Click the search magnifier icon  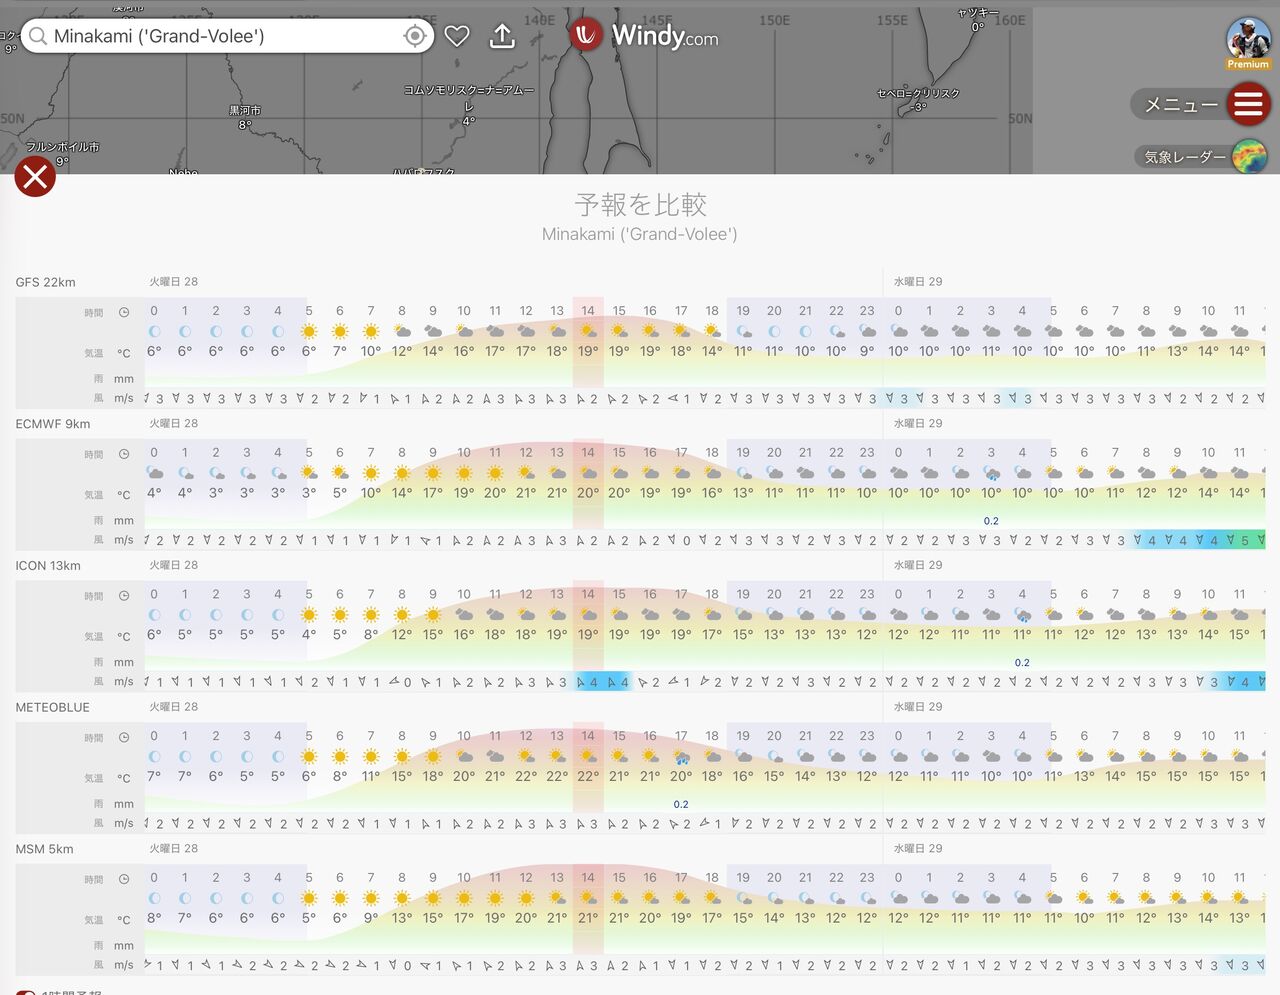pos(38,37)
